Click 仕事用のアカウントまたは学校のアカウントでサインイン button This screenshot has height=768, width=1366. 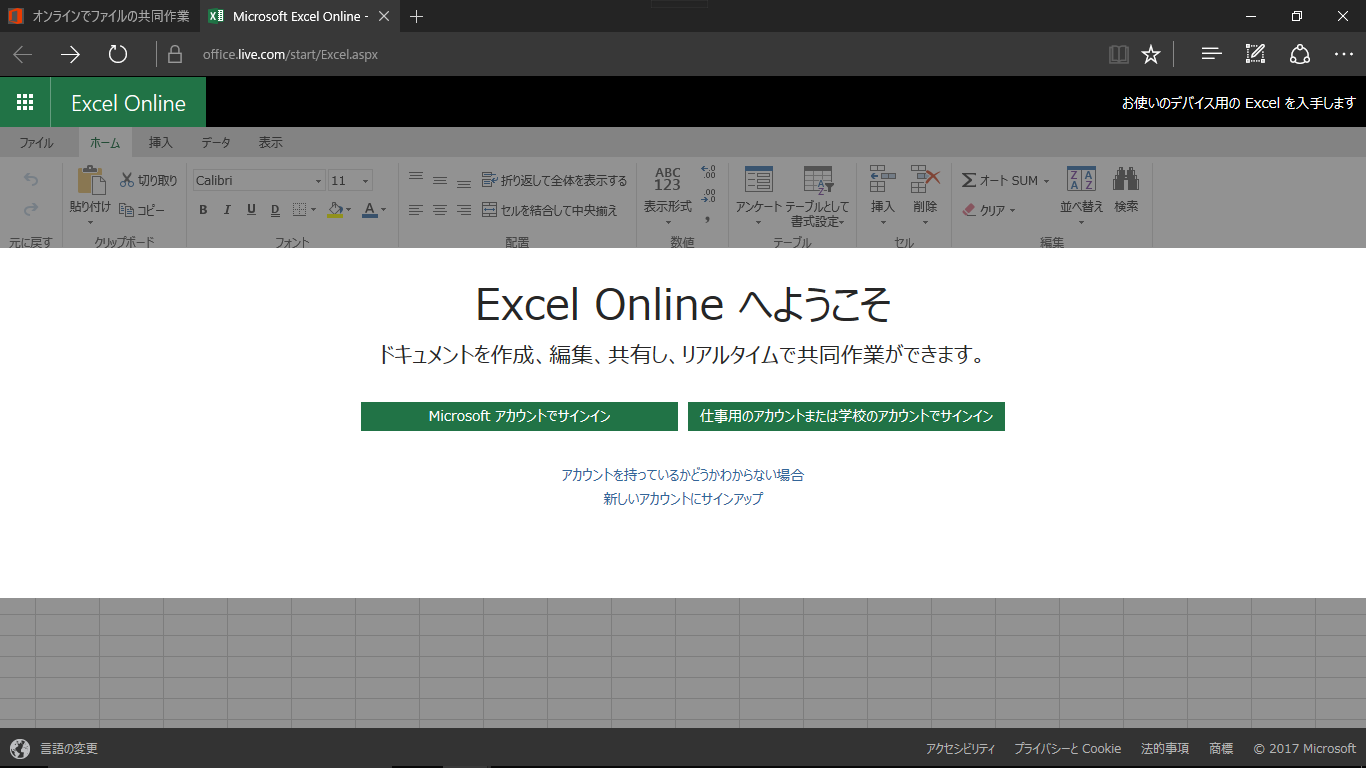846,416
